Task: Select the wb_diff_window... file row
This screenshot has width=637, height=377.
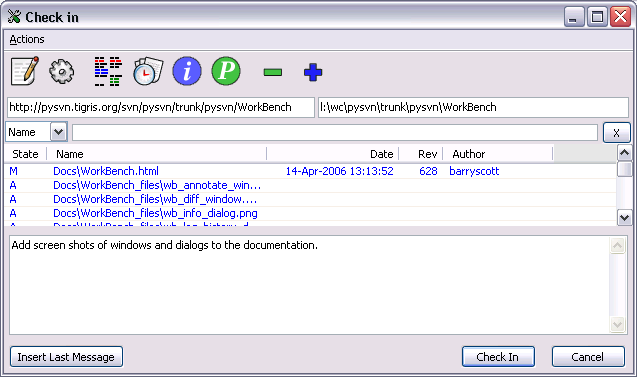Action: tap(310, 199)
